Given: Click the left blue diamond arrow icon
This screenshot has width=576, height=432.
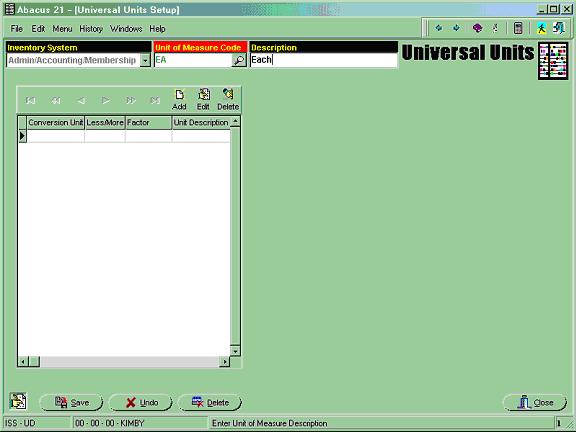Looking at the screenshot, I should pos(439,28).
